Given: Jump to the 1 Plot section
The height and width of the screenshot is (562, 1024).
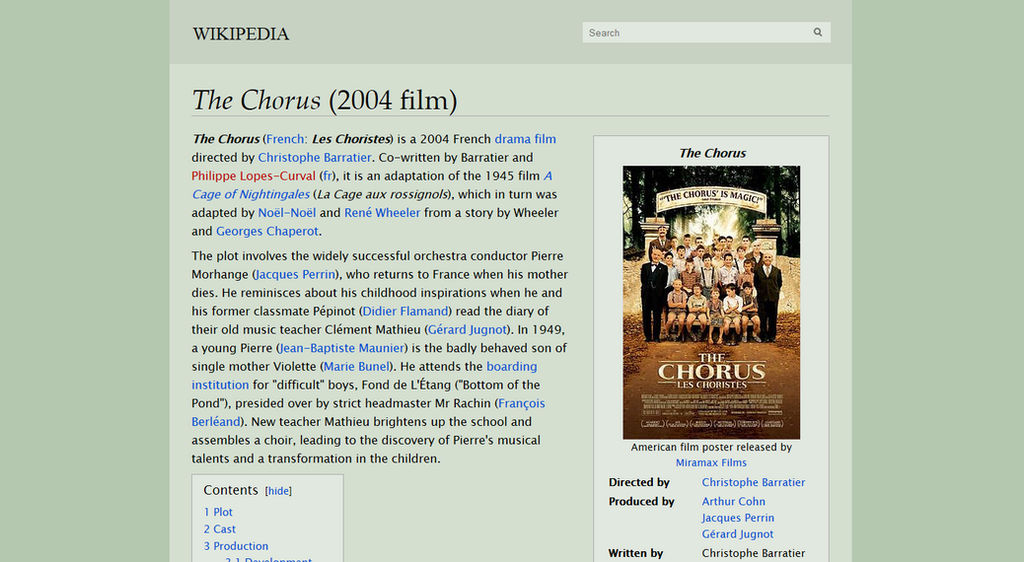Looking at the screenshot, I should pyautogui.click(x=218, y=512).
